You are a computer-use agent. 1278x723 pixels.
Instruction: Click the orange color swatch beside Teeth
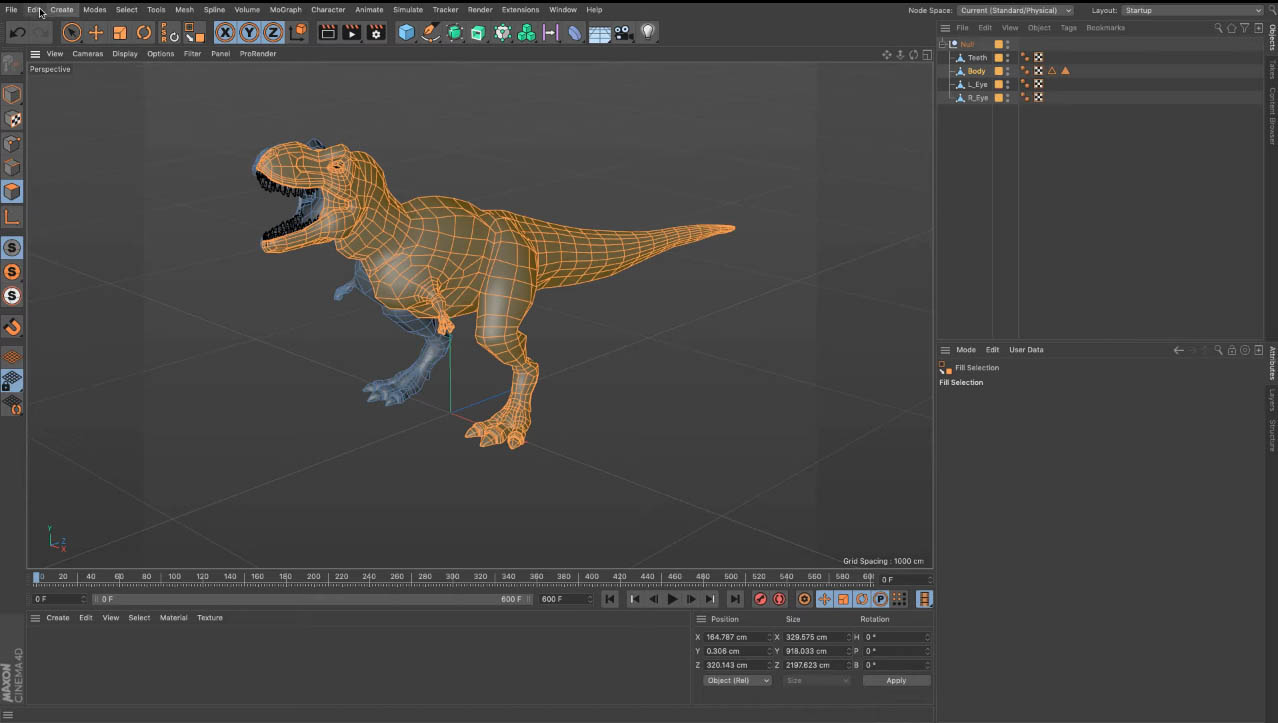tap(998, 57)
